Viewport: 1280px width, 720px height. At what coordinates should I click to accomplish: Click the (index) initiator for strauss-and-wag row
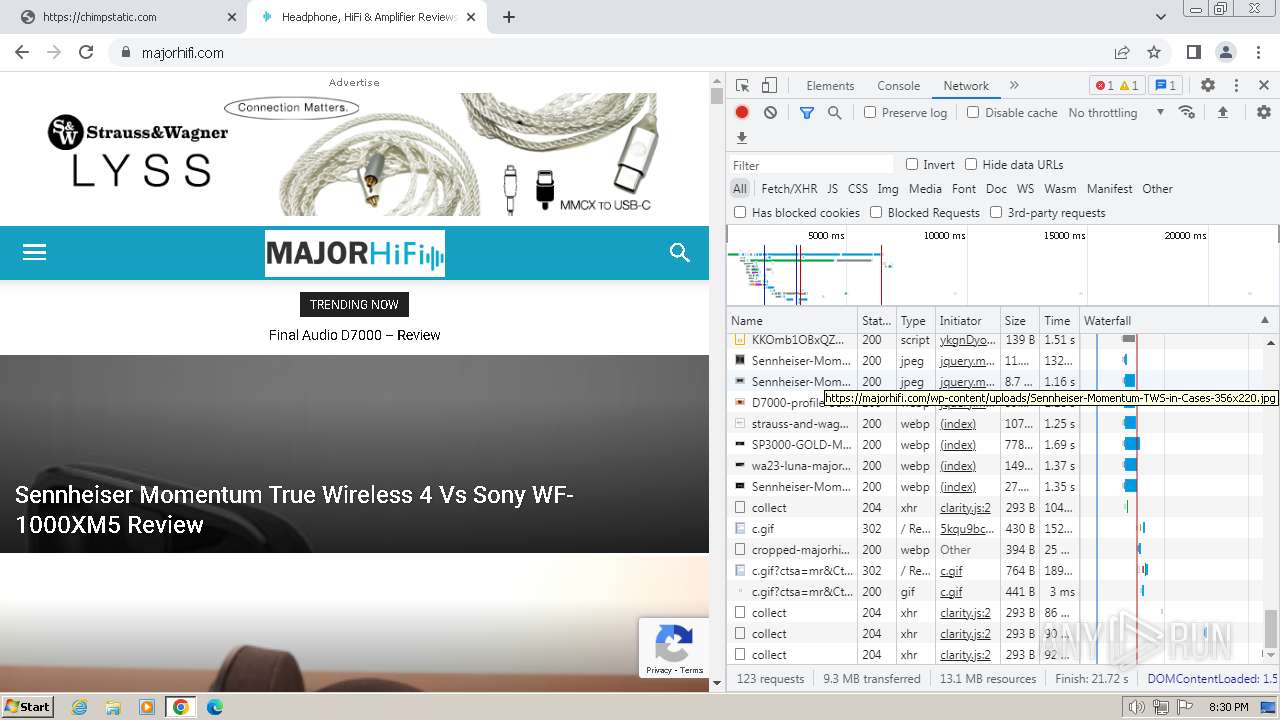958,424
